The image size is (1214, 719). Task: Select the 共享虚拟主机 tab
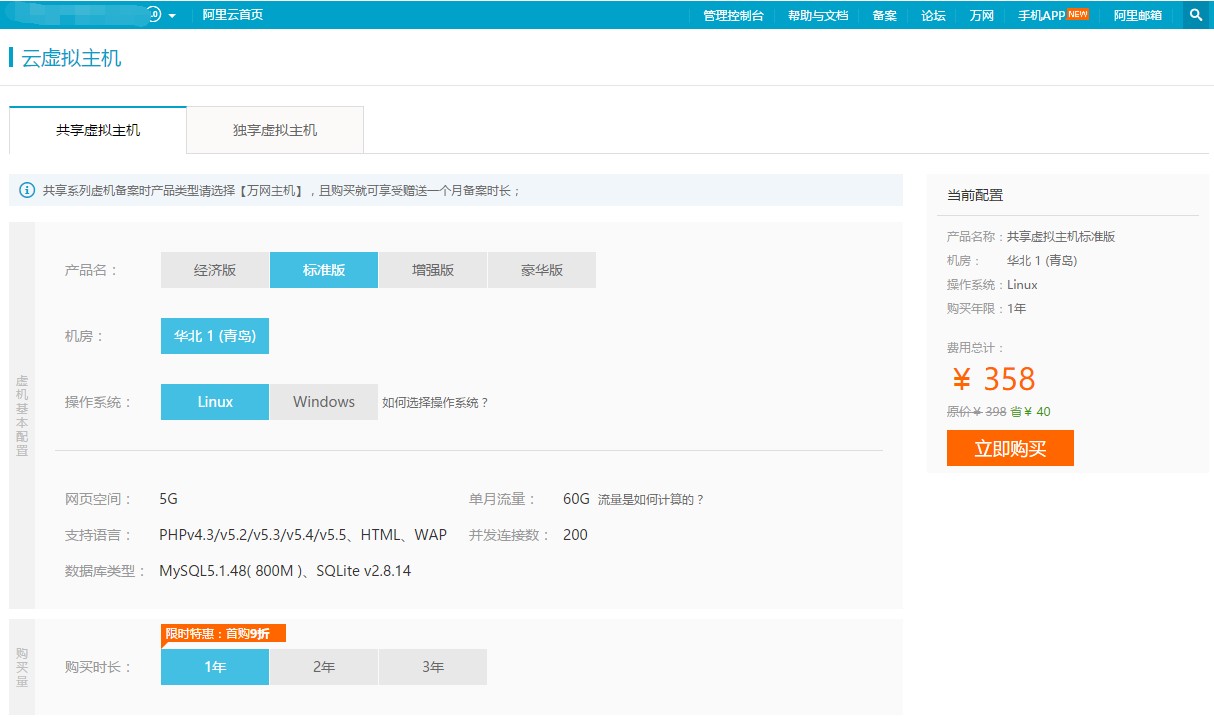coord(98,130)
